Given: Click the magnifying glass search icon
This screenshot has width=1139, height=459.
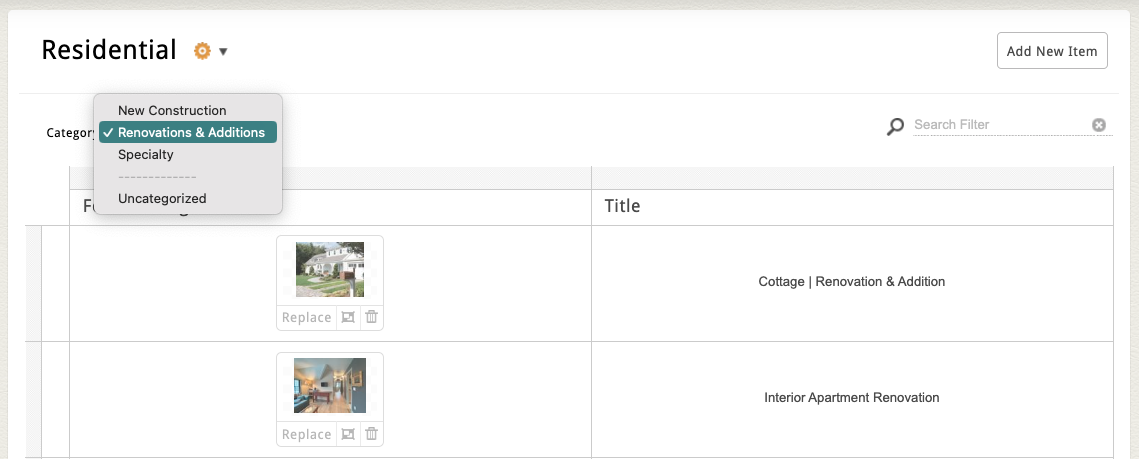Looking at the screenshot, I should coord(895,126).
